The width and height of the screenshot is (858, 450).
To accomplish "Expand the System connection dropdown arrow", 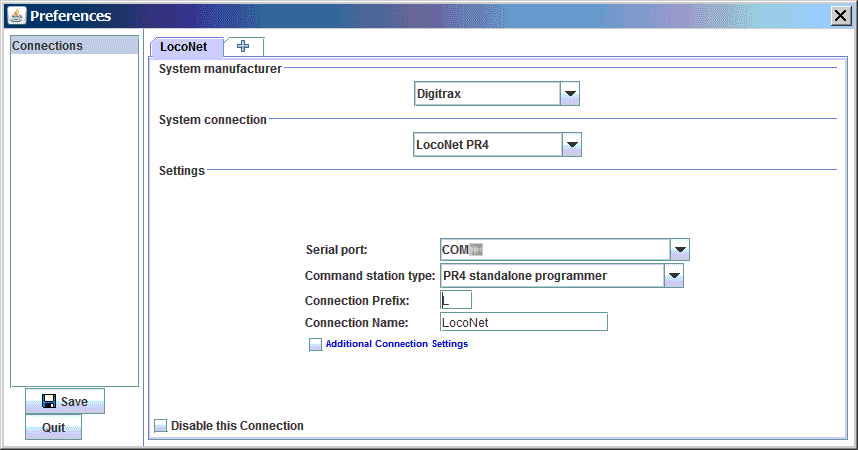I will point(572,145).
